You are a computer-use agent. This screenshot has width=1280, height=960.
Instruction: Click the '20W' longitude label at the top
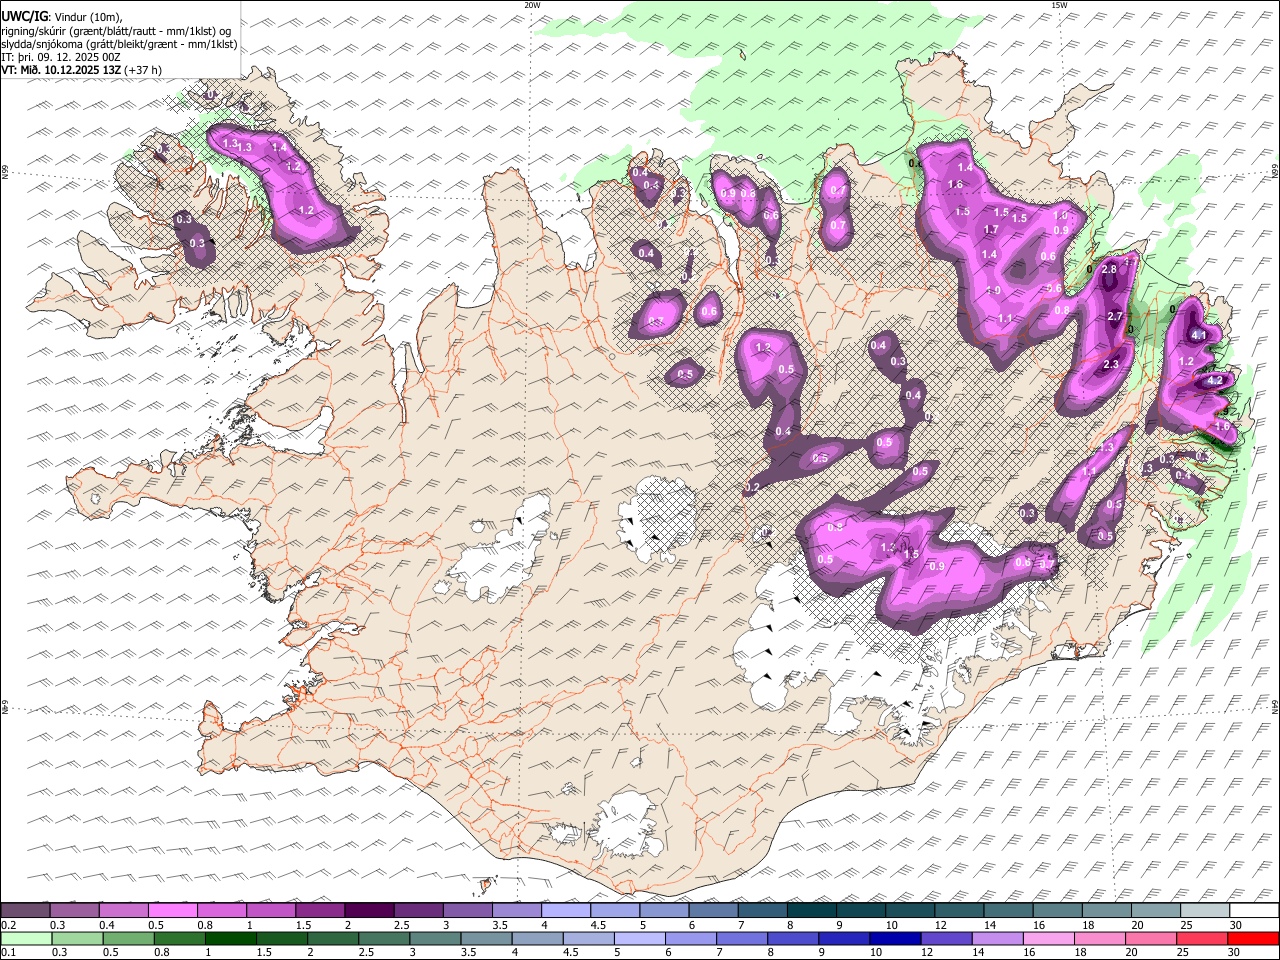pyautogui.click(x=533, y=5)
